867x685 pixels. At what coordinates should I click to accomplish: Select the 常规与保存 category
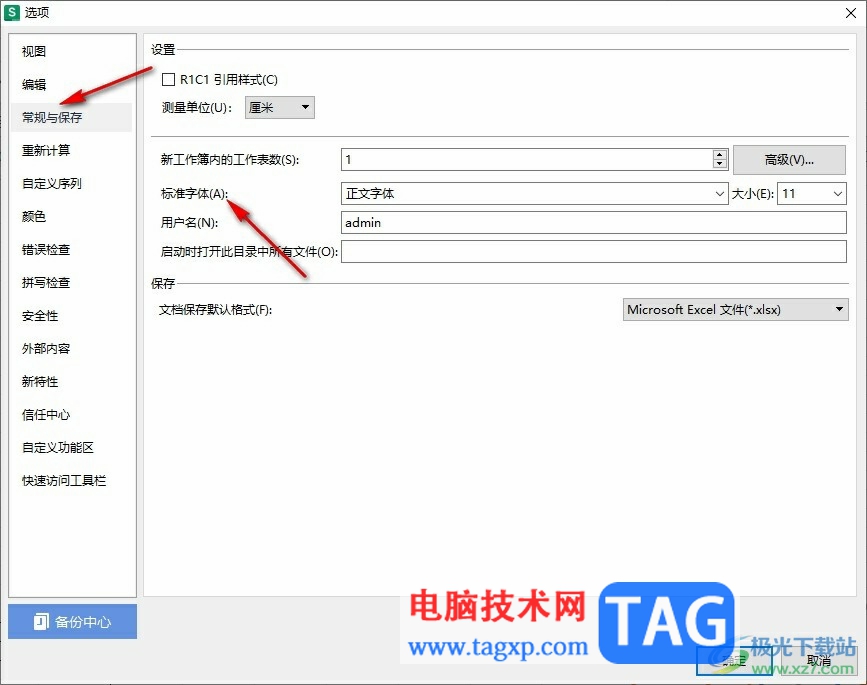[71, 117]
